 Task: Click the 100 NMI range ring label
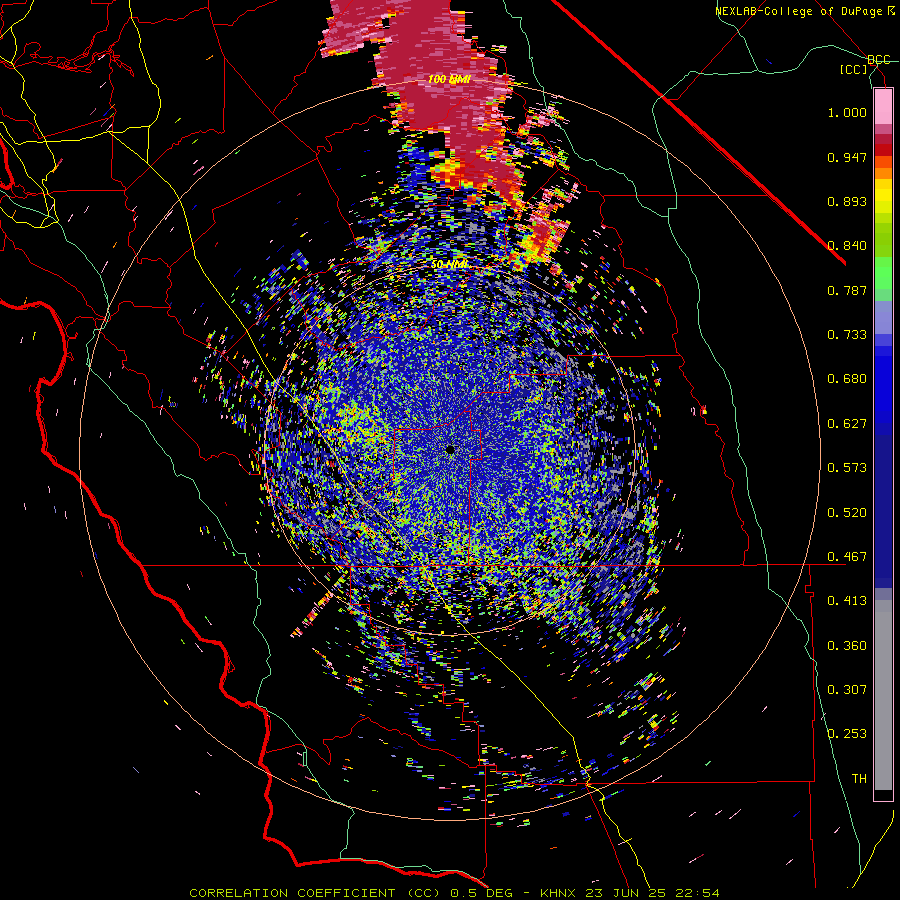(x=449, y=79)
